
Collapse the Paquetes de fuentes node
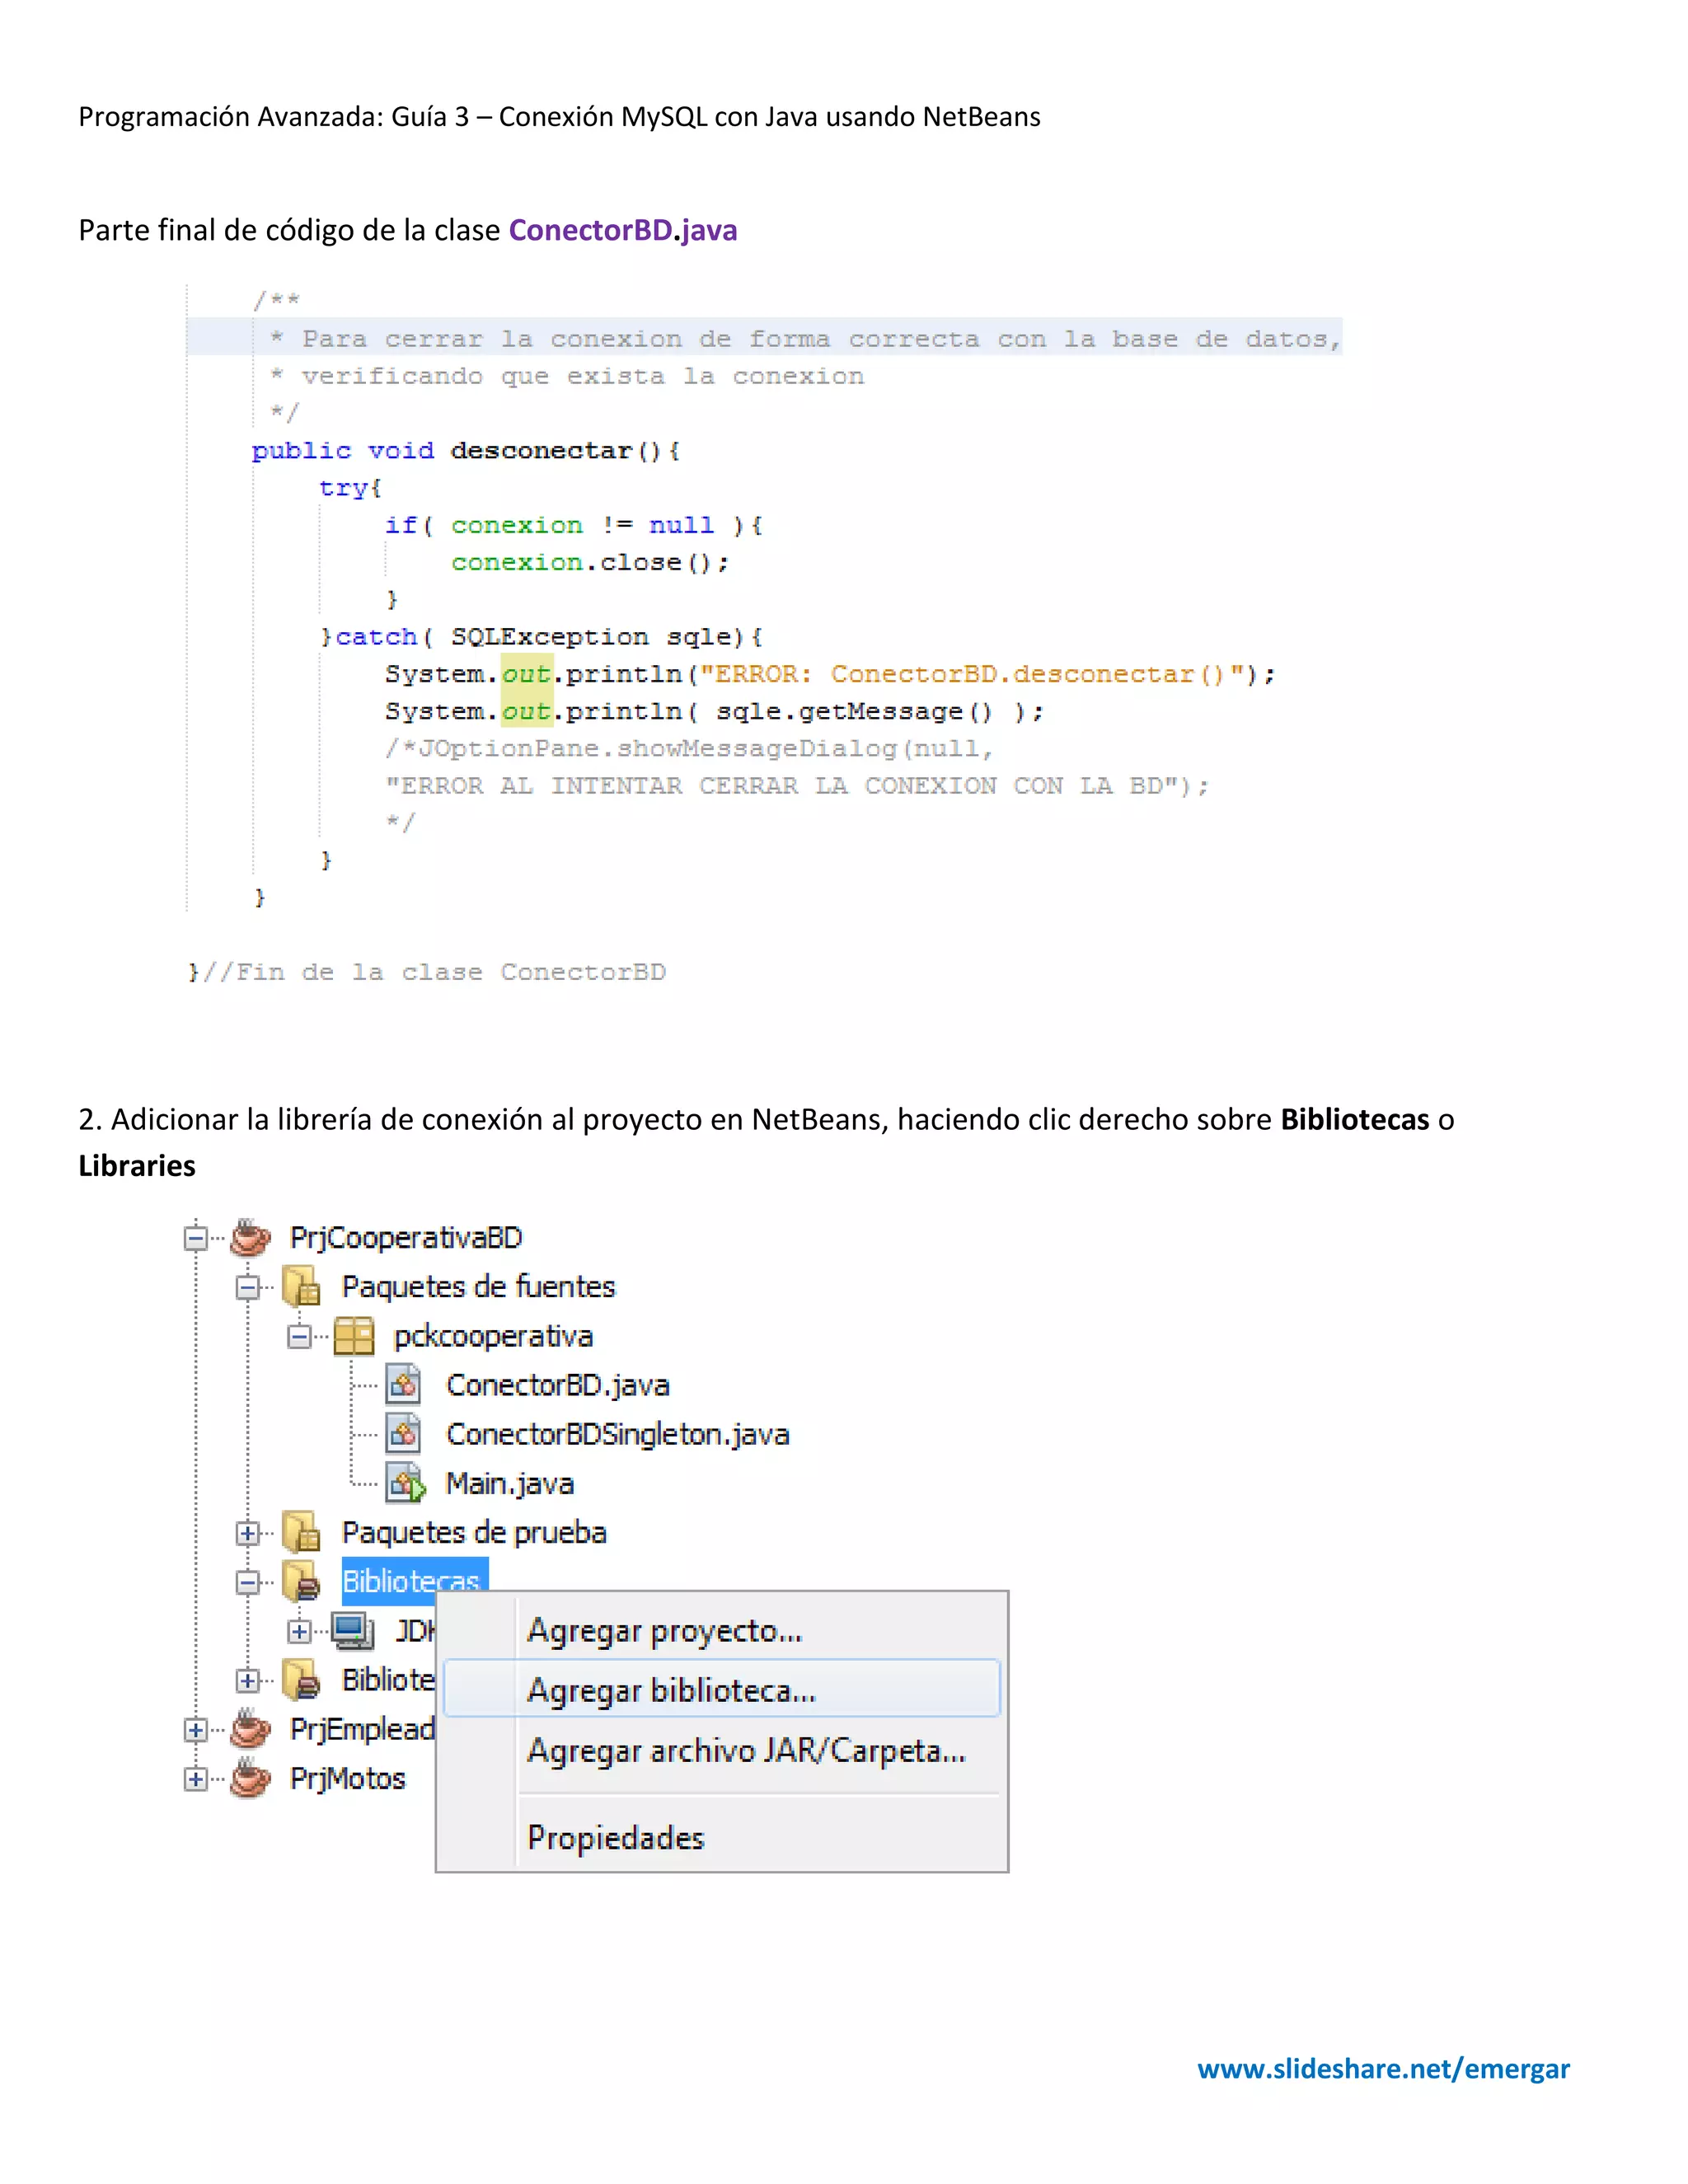(x=248, y=1287)
